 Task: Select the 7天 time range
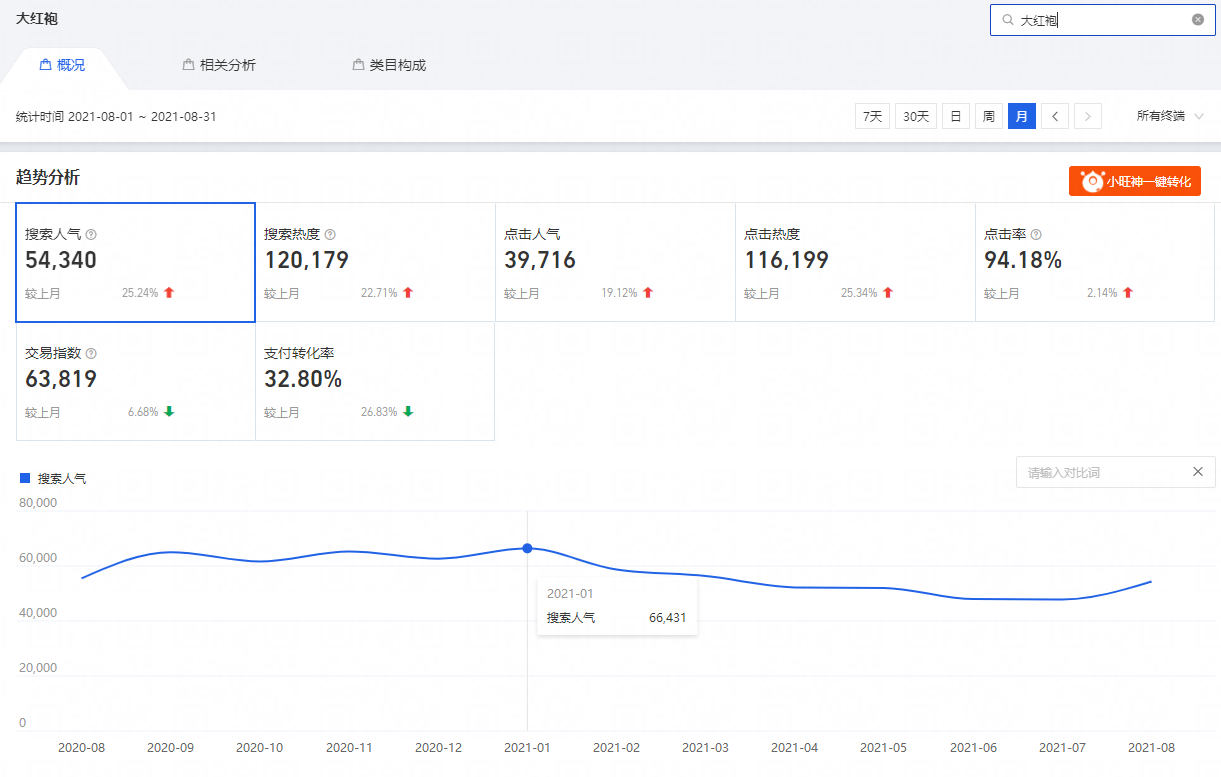click(x=872, y=116)
